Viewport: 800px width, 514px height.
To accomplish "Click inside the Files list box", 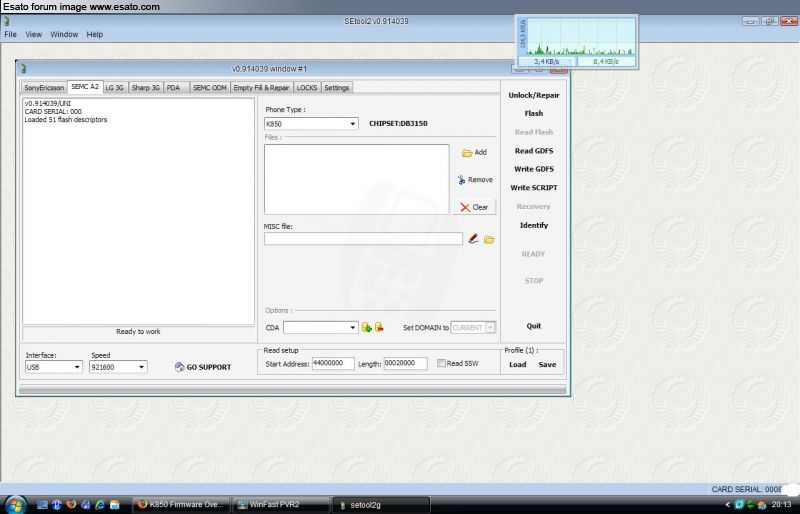I will click(x=357, y=179).
